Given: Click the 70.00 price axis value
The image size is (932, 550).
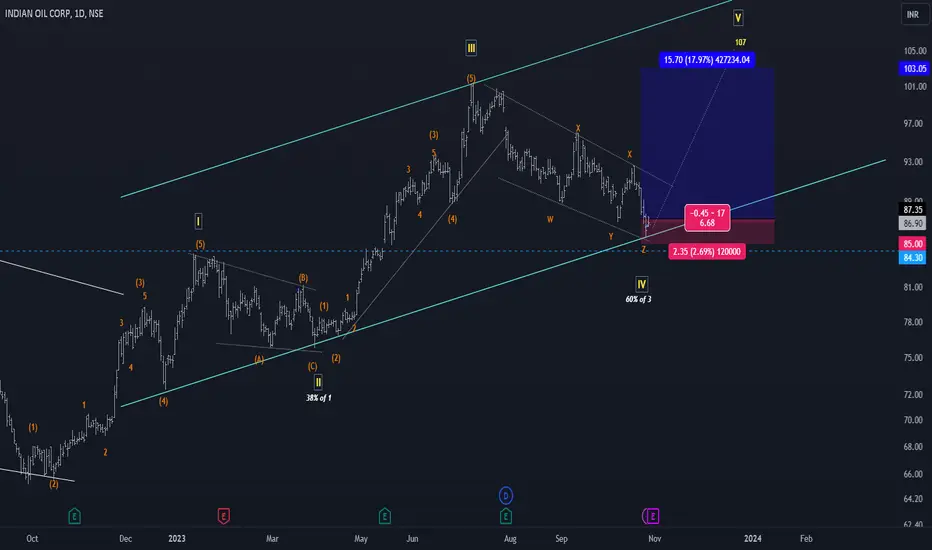Looking at the screenshot, I should click(913, 420).
